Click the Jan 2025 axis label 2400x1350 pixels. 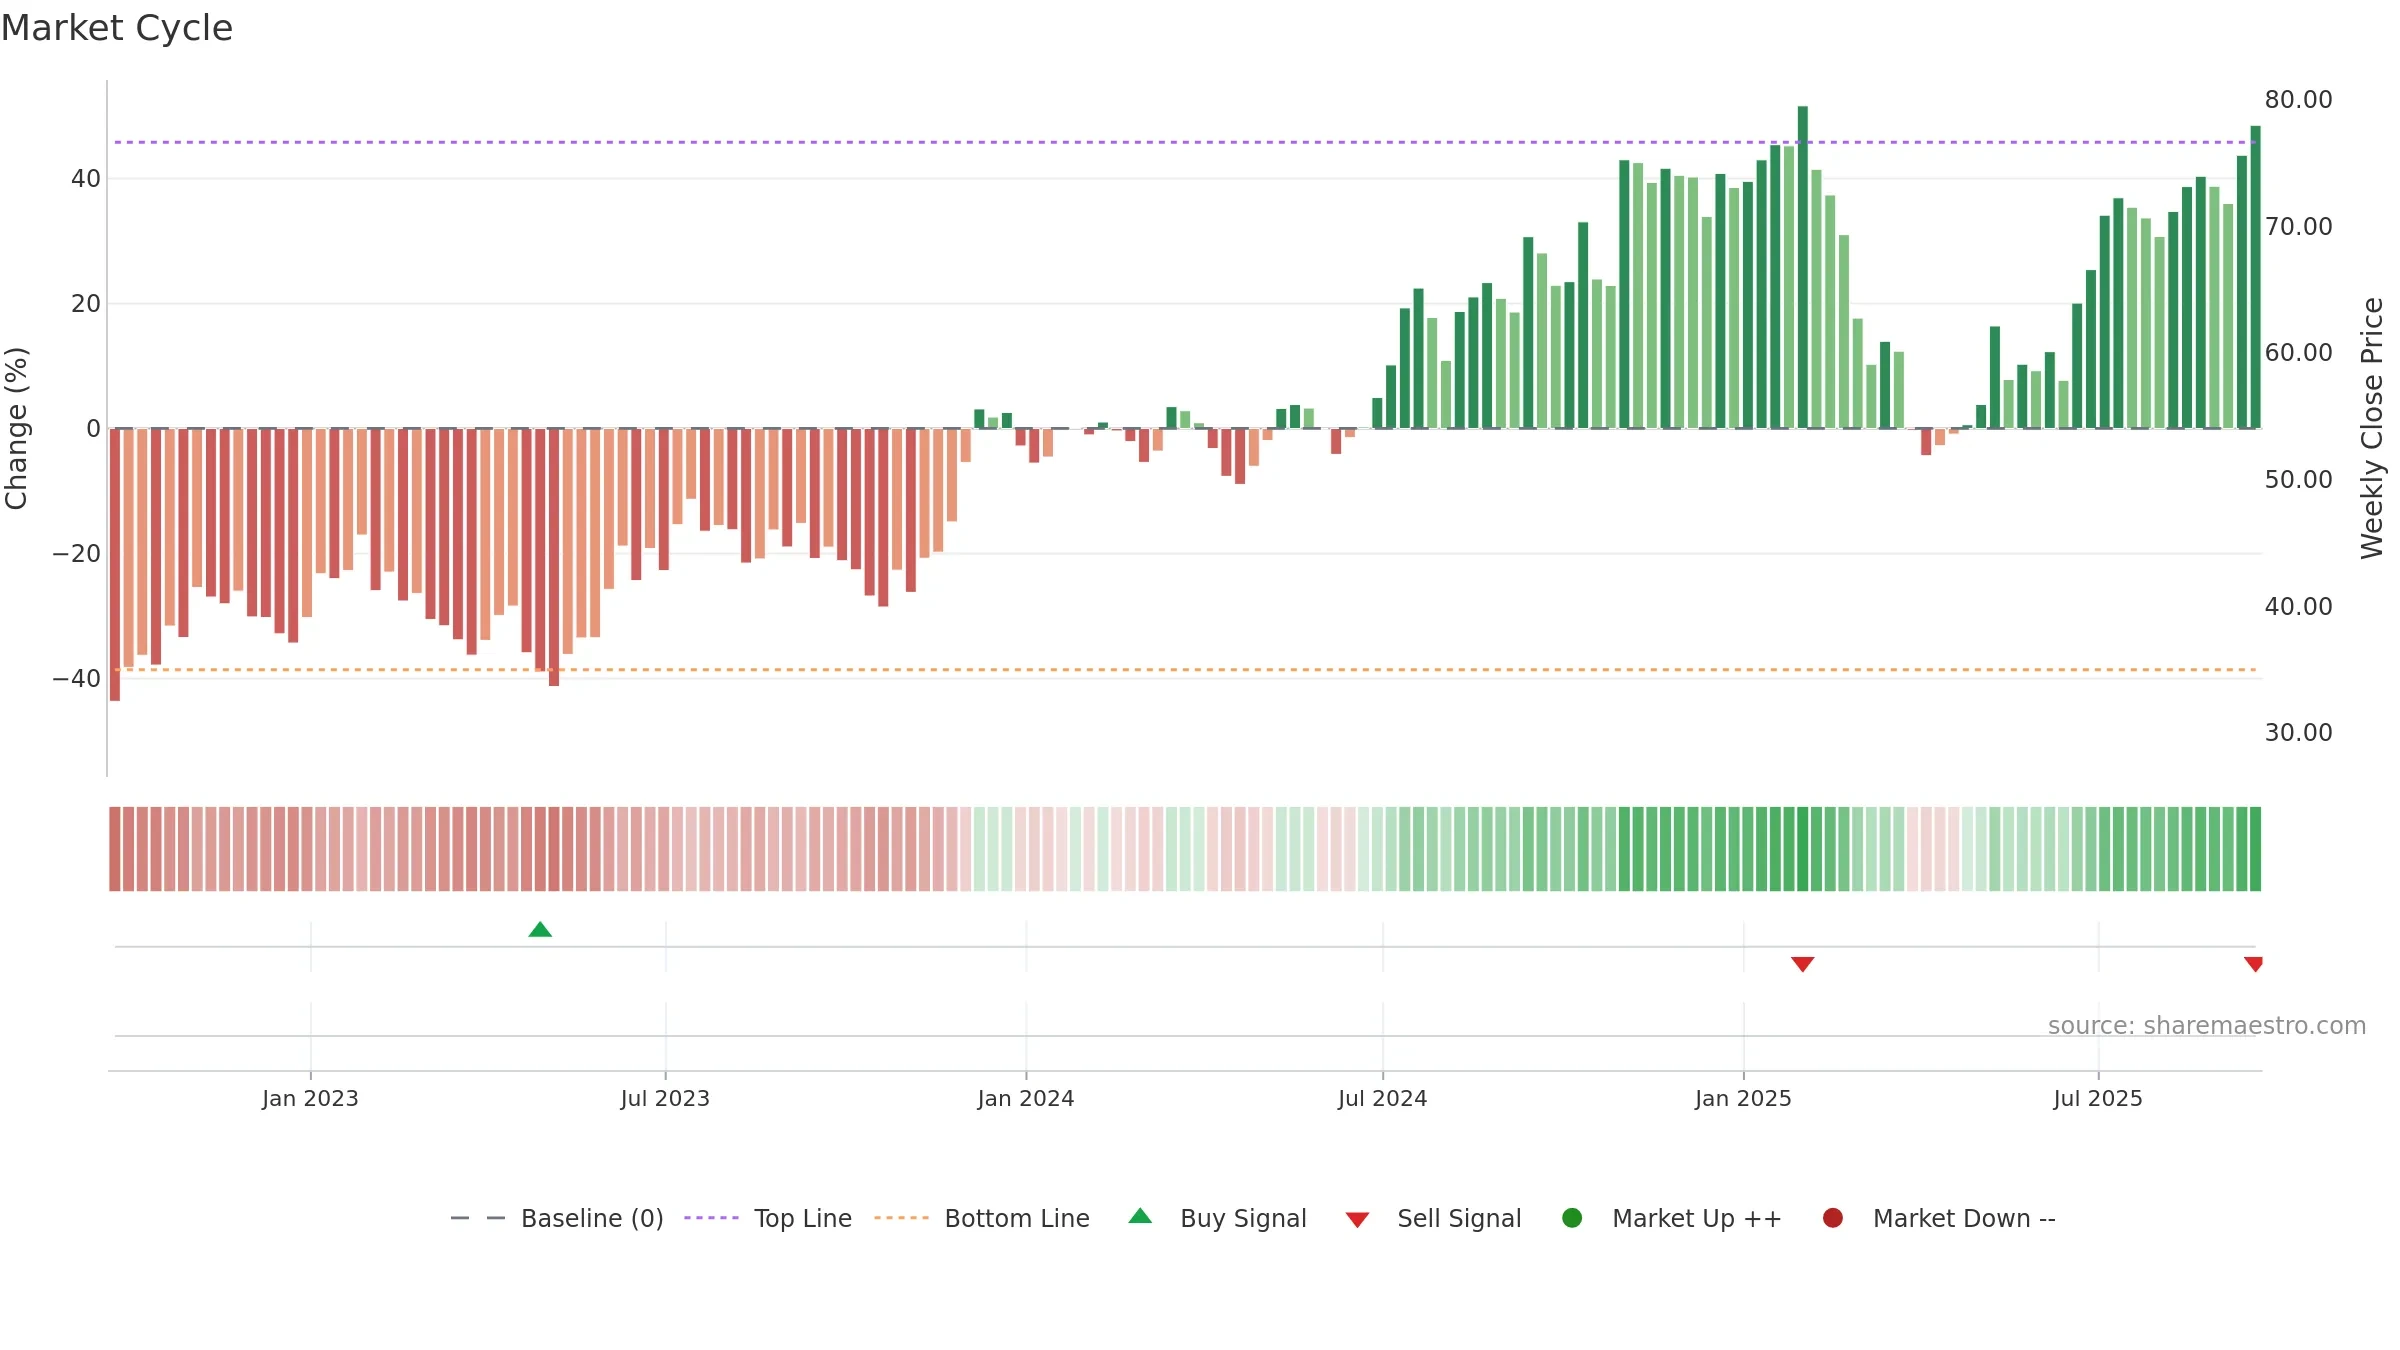(x=1743, y=1098)
